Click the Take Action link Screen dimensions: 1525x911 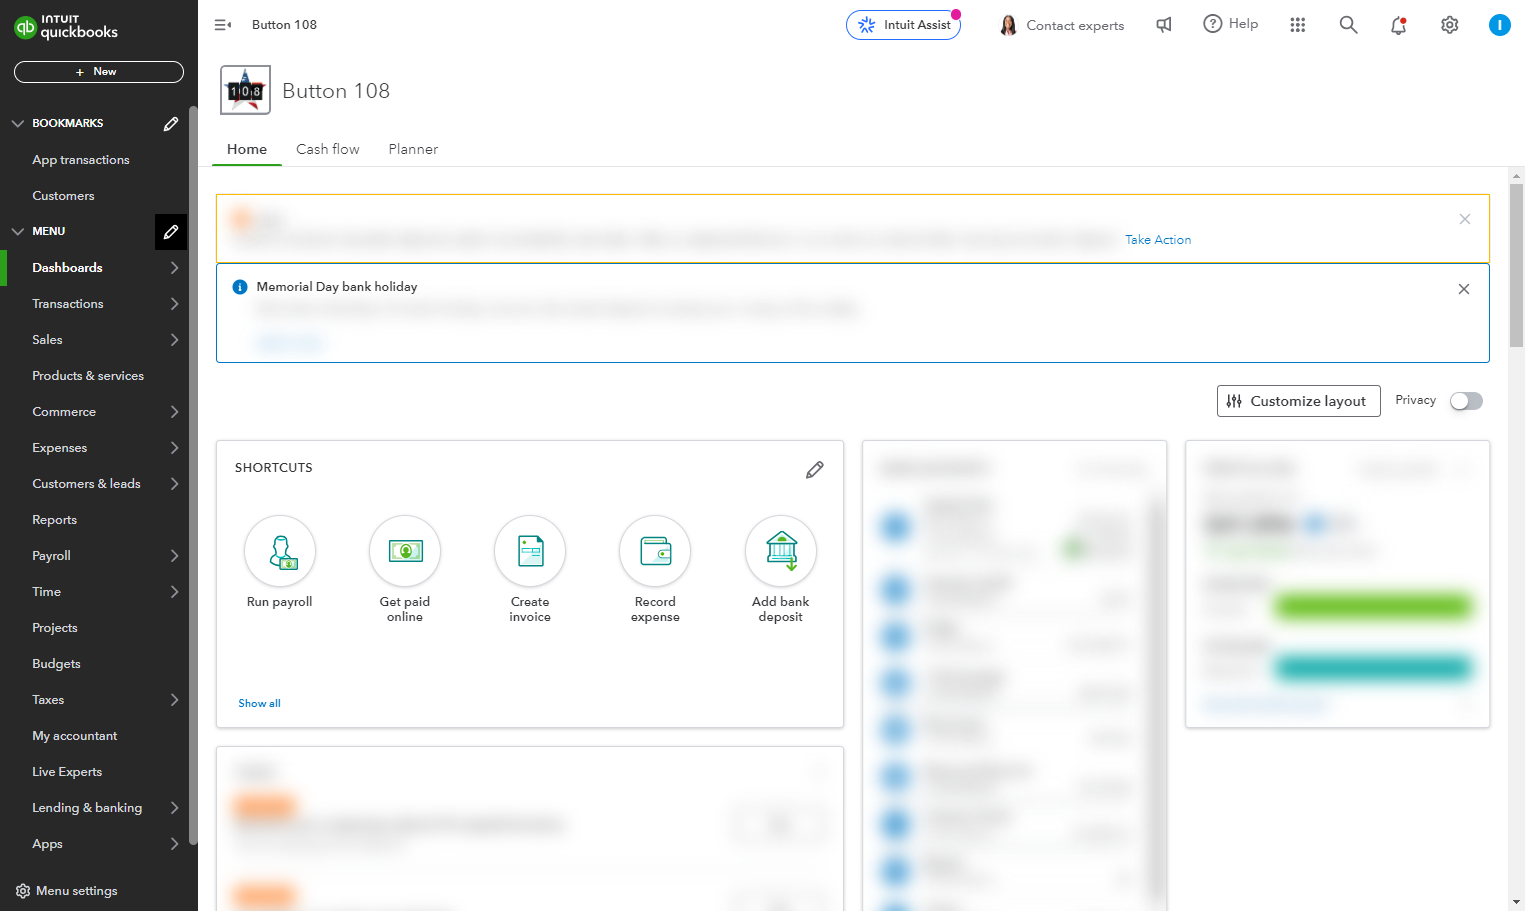point(1158,240)
